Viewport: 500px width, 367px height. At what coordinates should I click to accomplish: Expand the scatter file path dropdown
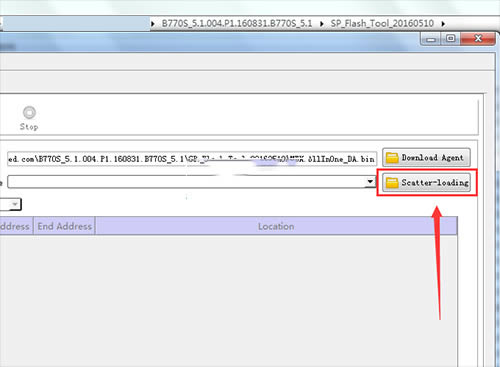[x=370, y=182]
